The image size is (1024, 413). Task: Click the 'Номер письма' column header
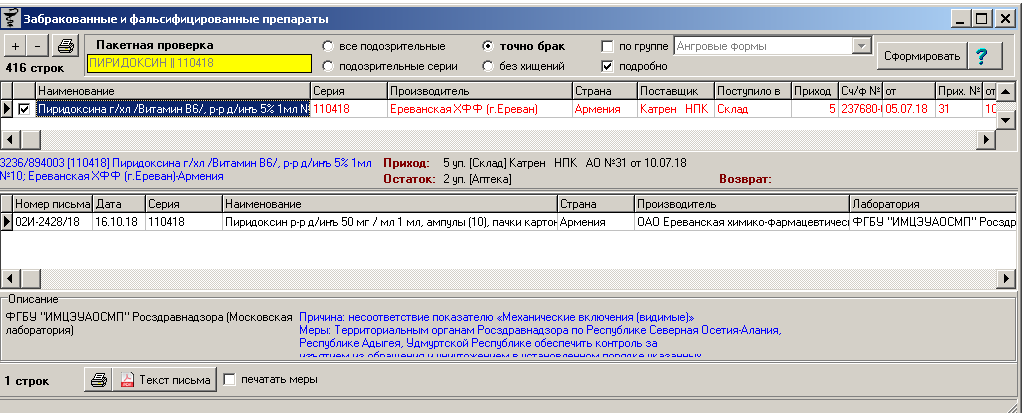tap(52, 203)
